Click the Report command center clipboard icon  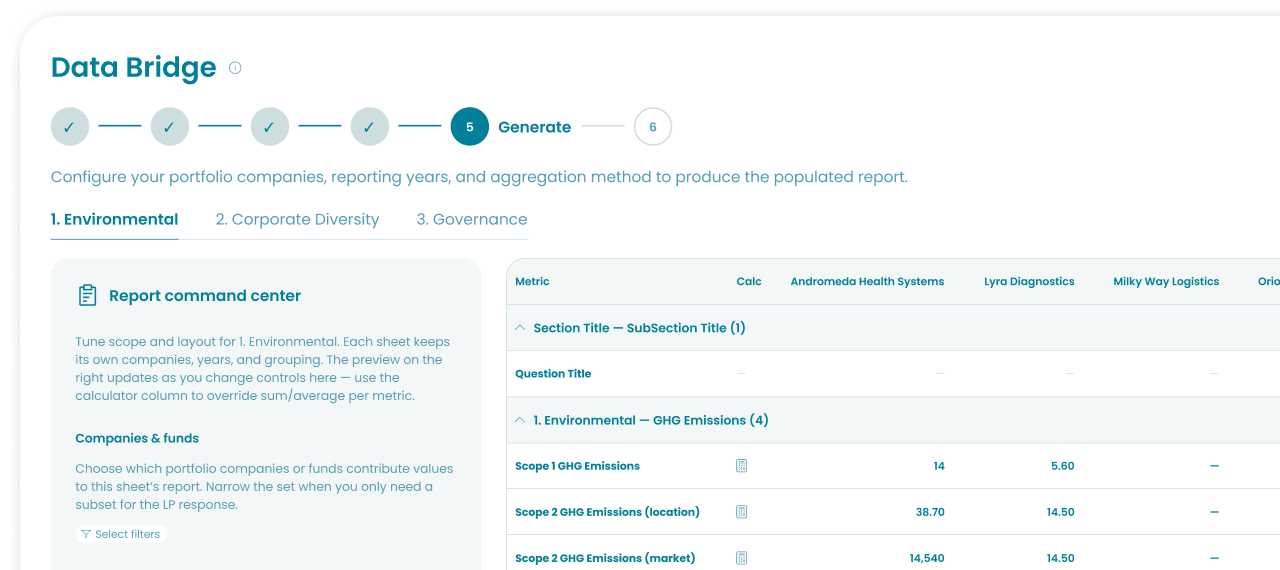(88, 295)
